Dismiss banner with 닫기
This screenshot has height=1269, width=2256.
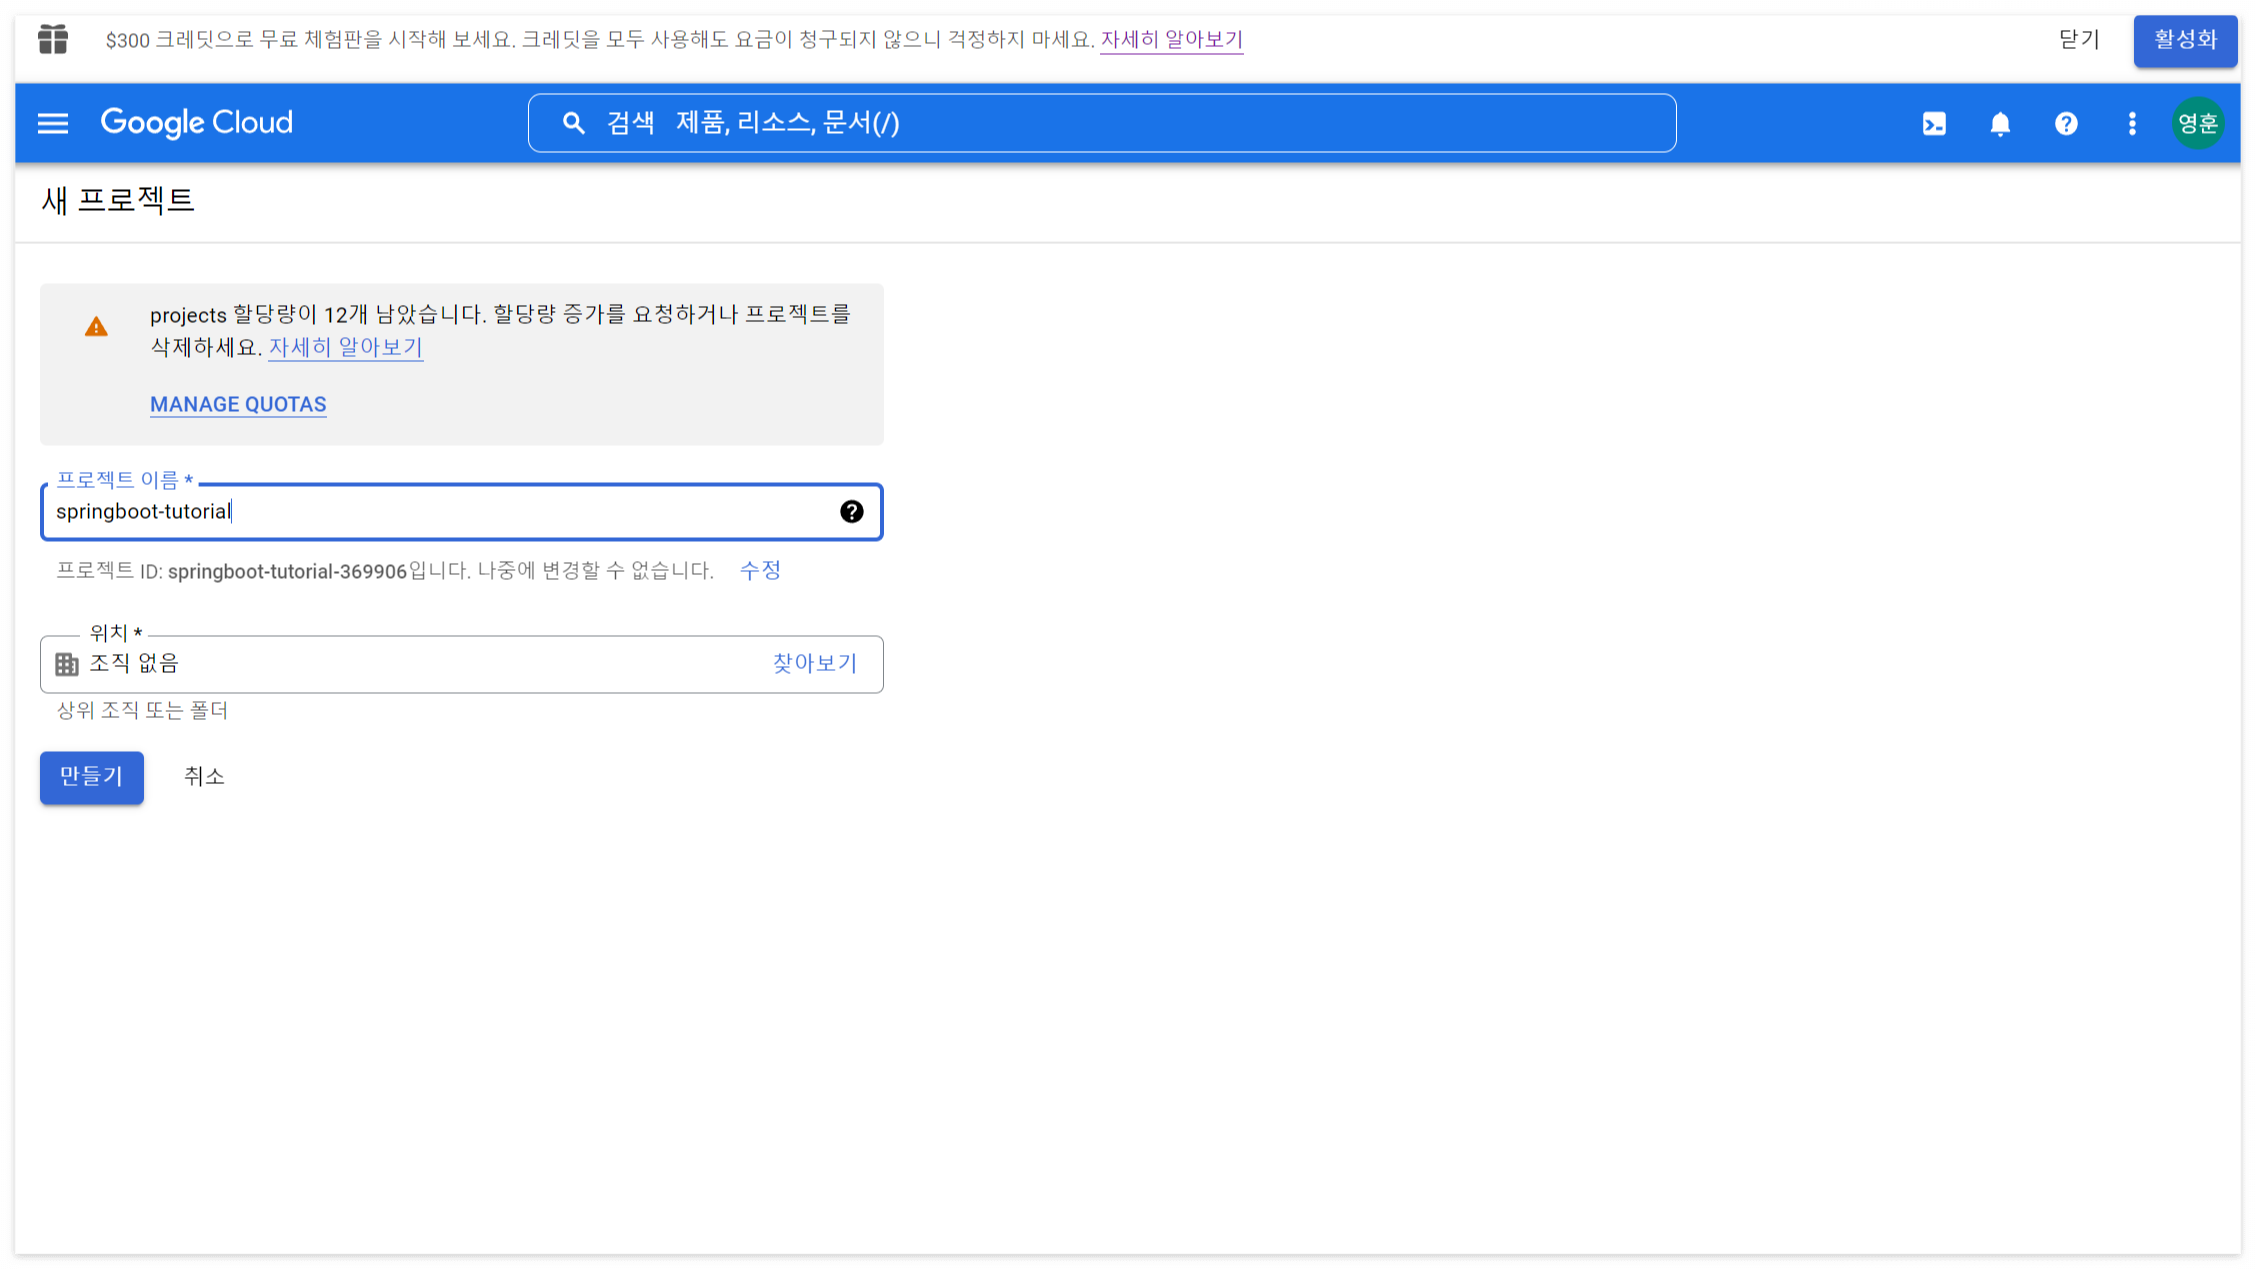pyautogui.click(x=2079, y=40)
